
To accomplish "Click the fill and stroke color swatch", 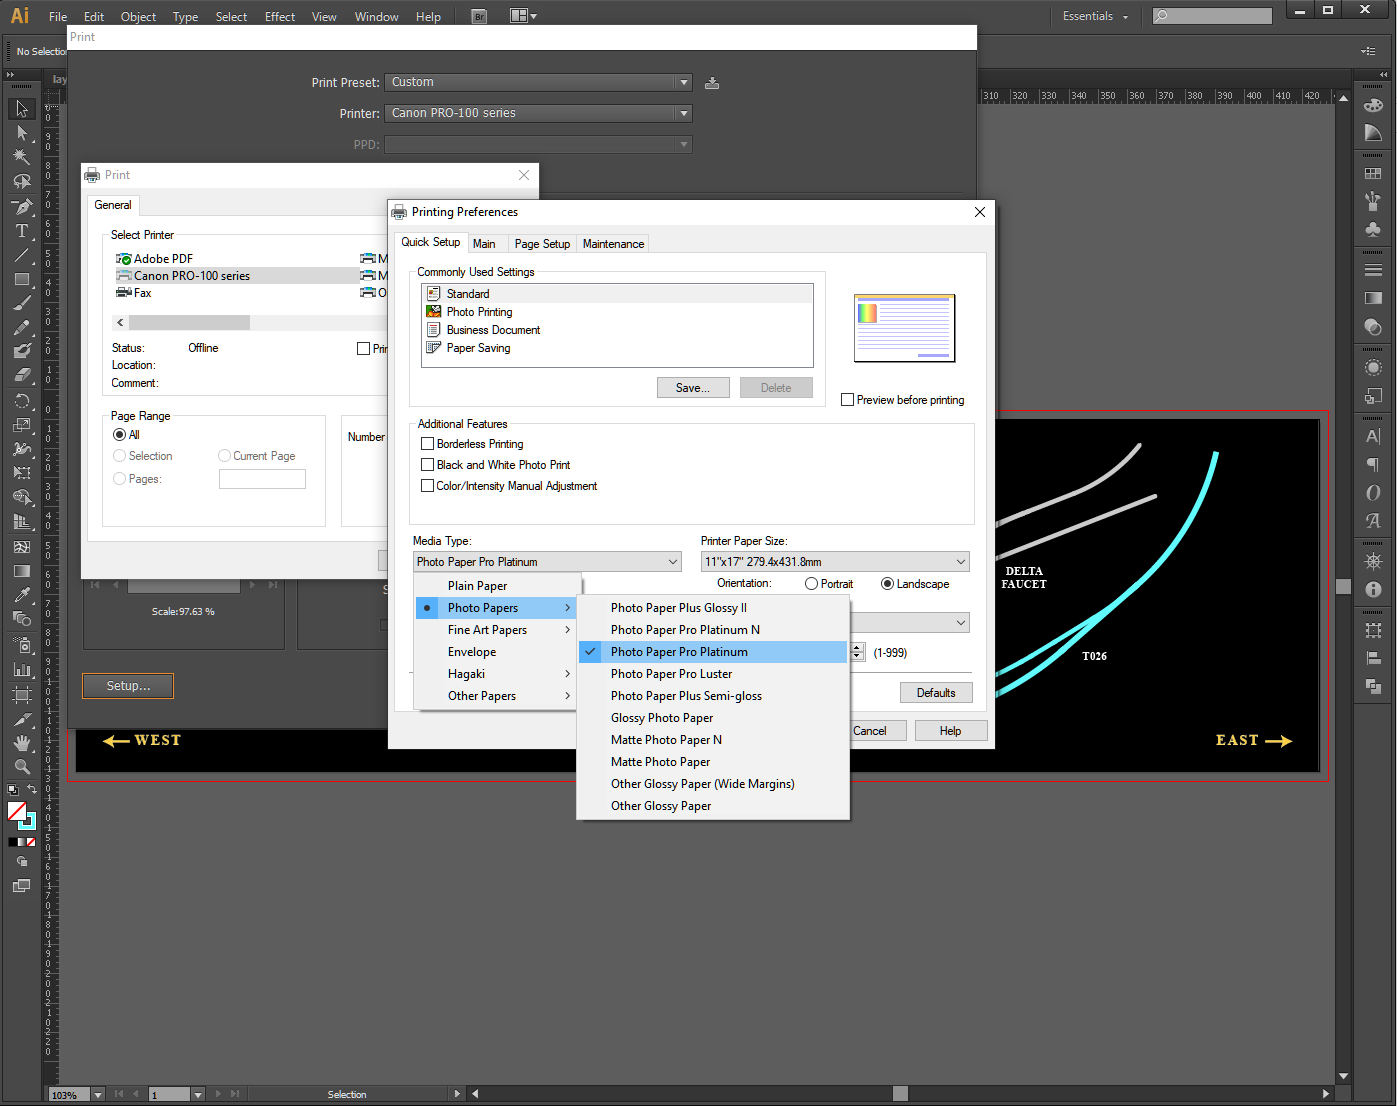I will coord(20,814).
